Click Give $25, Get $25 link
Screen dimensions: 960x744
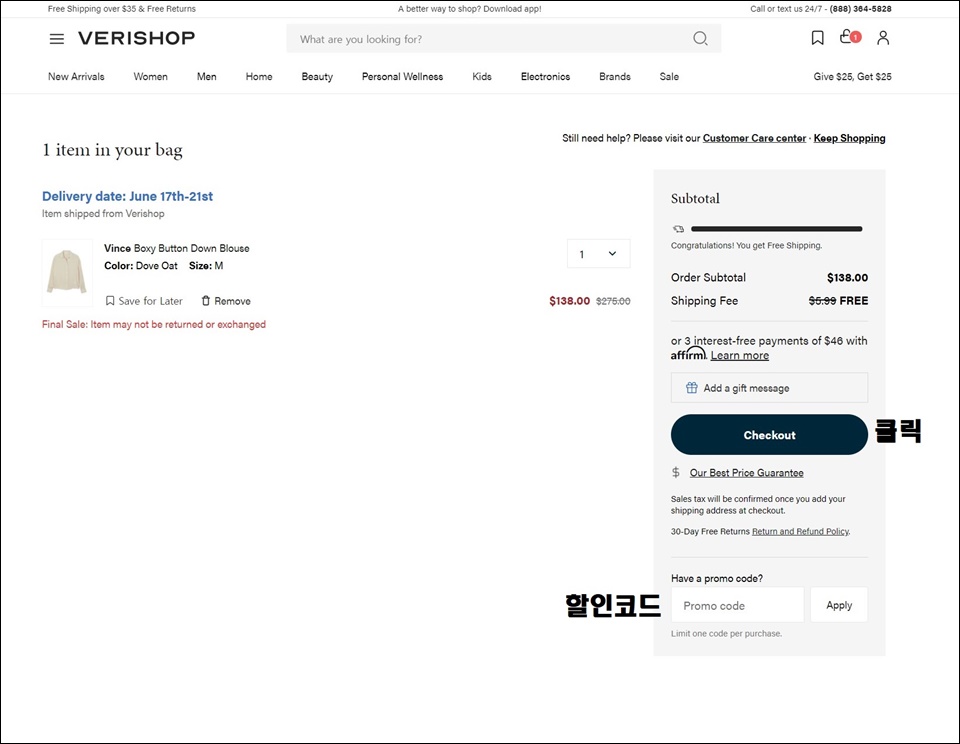click(x=852, y=77)
